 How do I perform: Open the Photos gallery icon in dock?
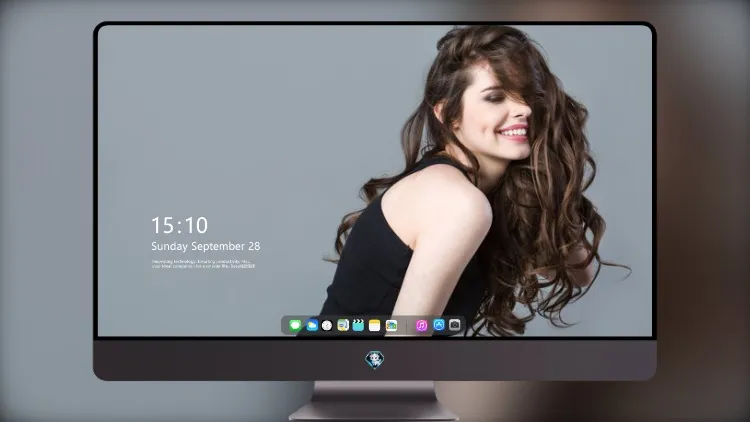coord(391,325)
